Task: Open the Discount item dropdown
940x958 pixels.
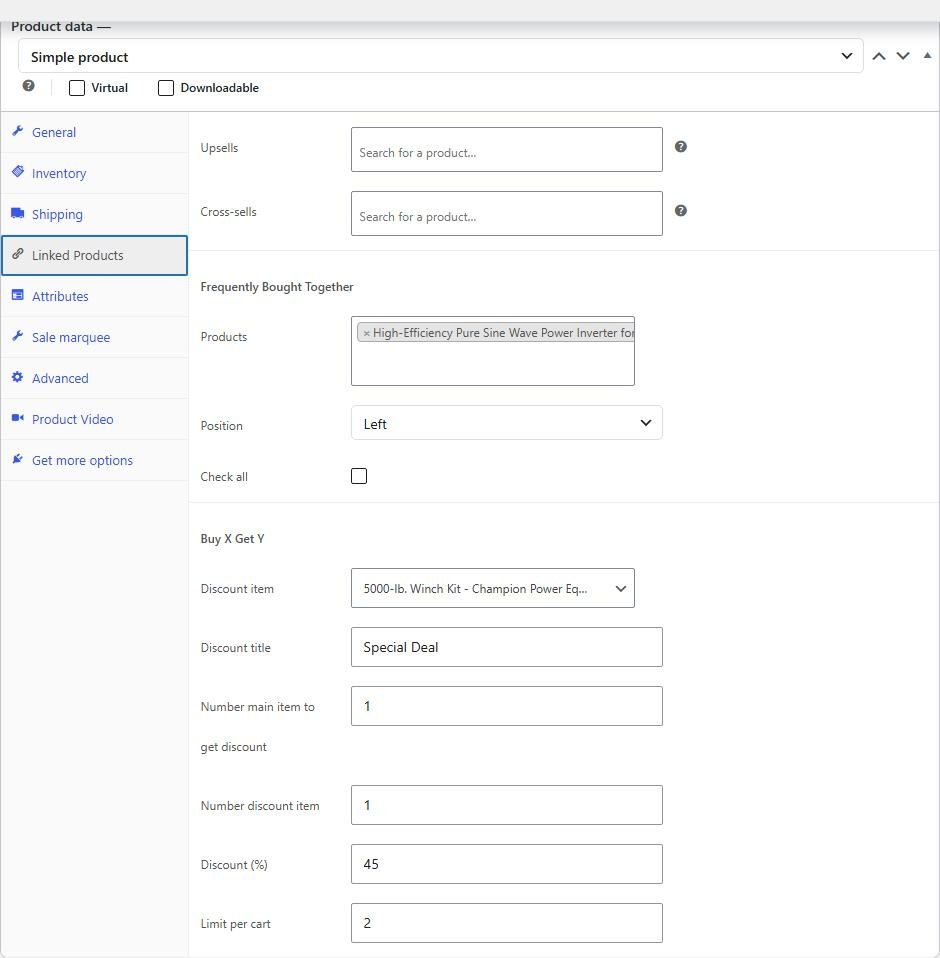Action: (492, 588)
